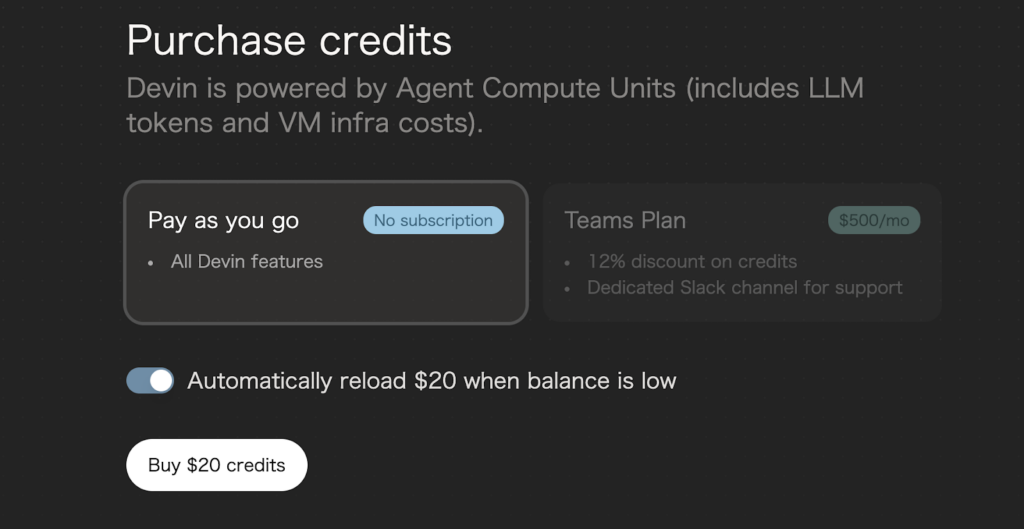Screen dimensions: 1024x529
Task: Click the "Teams Plan" title text
Action: [x=625, y=221]
